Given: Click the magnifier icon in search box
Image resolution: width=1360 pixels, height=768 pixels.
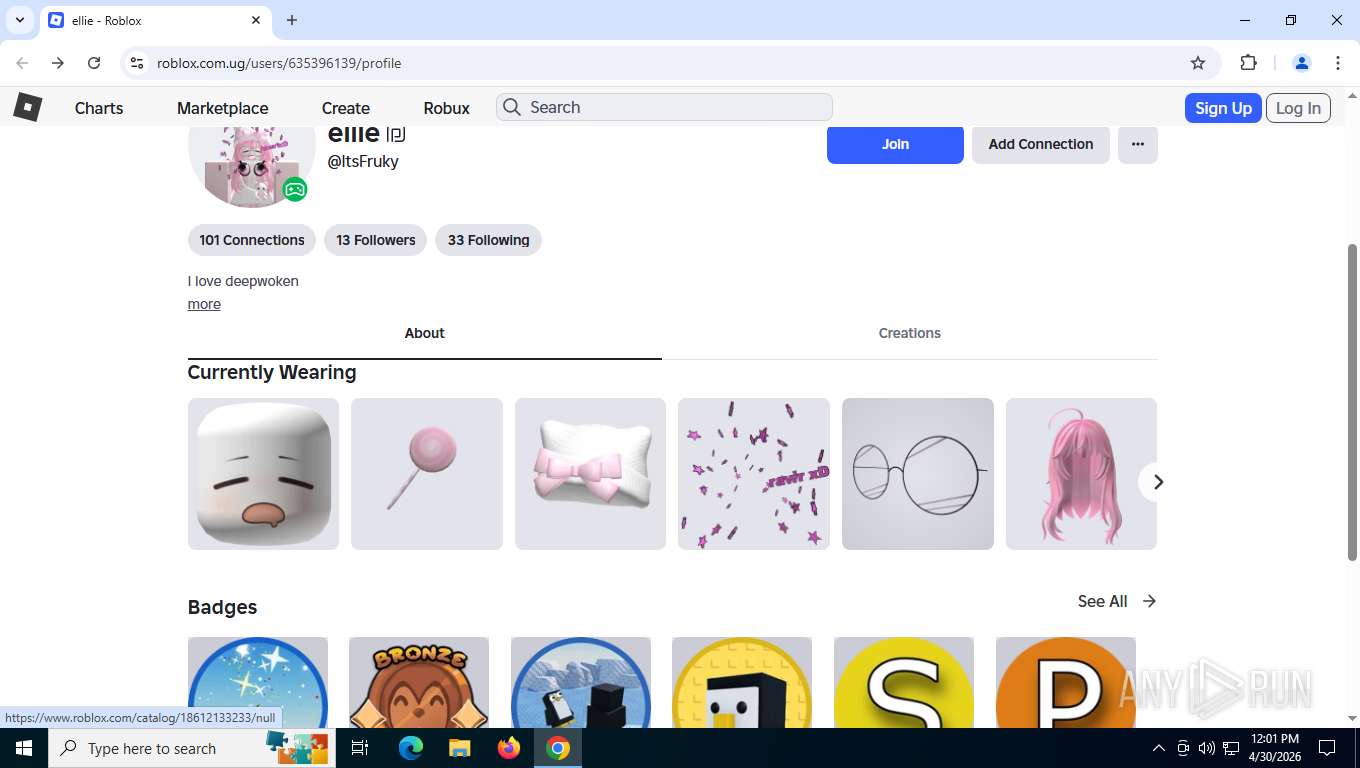Looking at the screenshot, I should pyautogui.click(x=512, y=107).
